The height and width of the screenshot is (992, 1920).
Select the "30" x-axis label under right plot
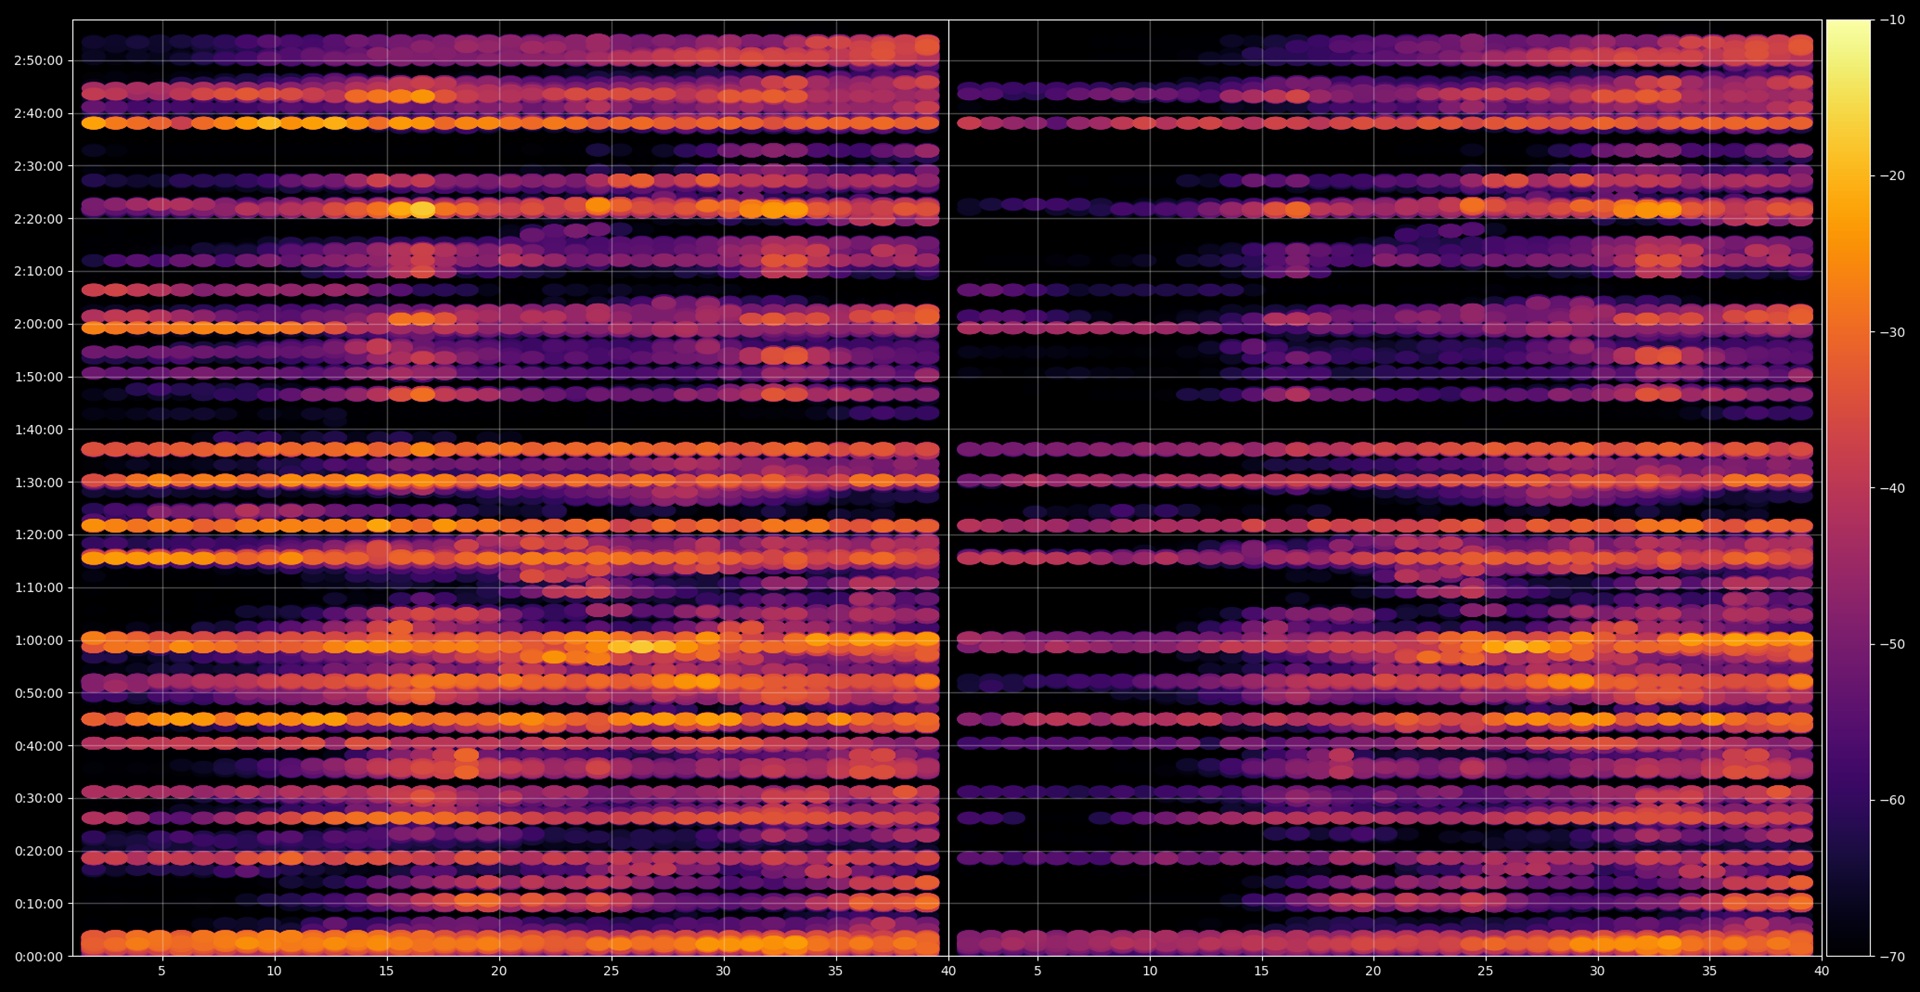click(1597, 971)
